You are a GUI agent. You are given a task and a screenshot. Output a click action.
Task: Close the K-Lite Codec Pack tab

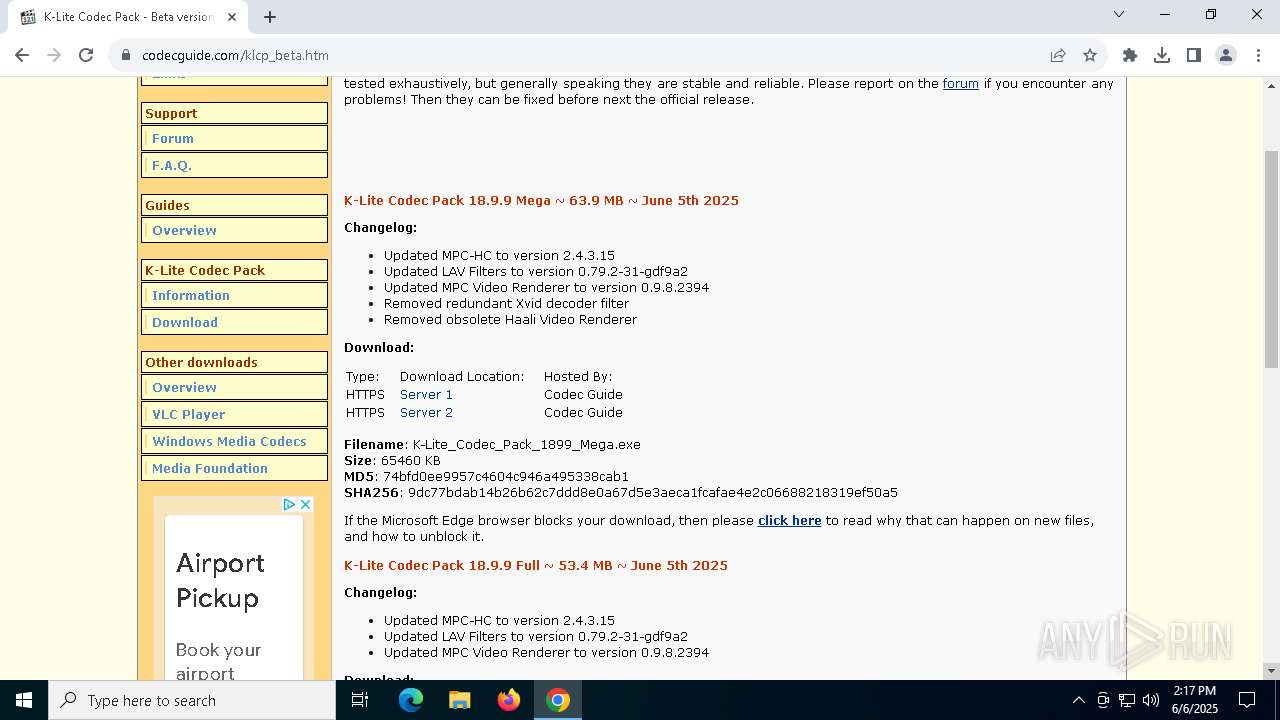[232, 16]
